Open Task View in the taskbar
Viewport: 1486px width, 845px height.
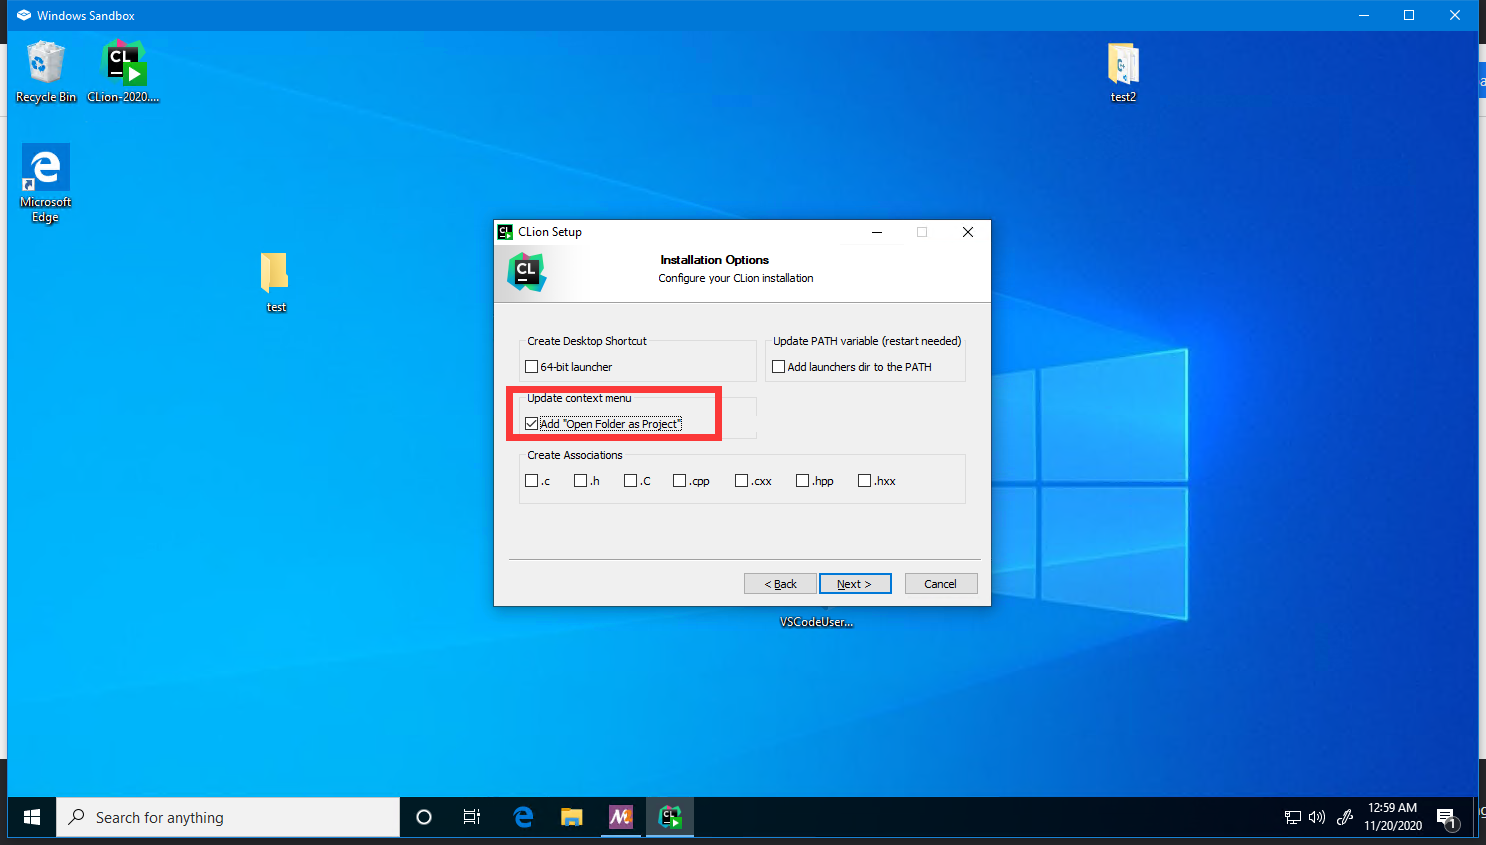(472, 817)
